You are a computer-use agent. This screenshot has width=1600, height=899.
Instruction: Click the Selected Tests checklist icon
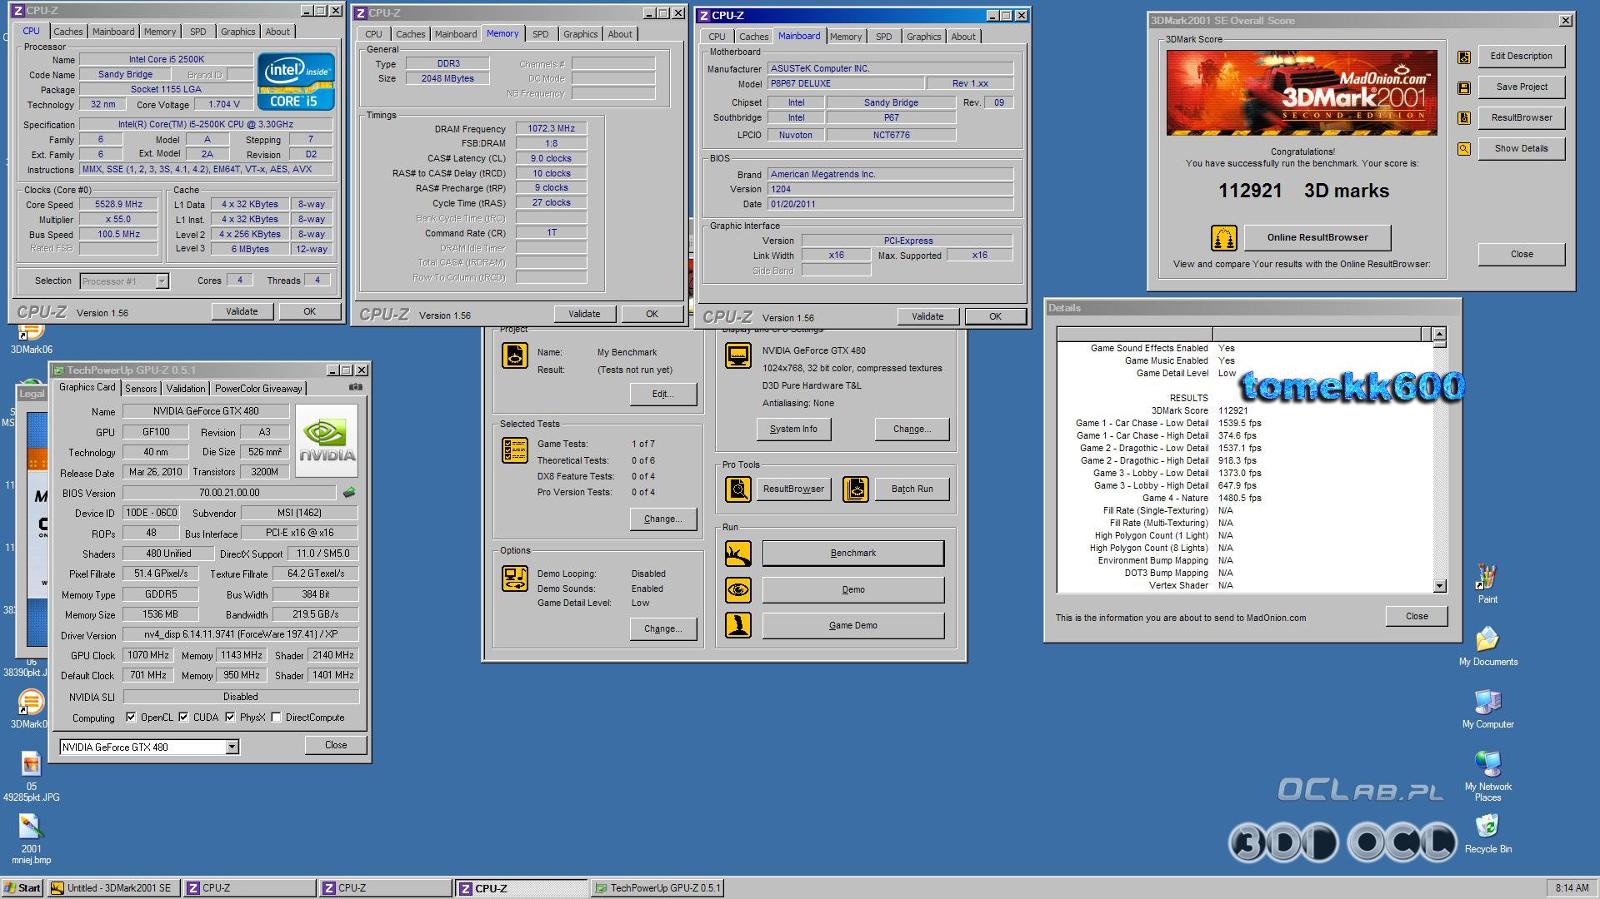click(x=515, y=450)
